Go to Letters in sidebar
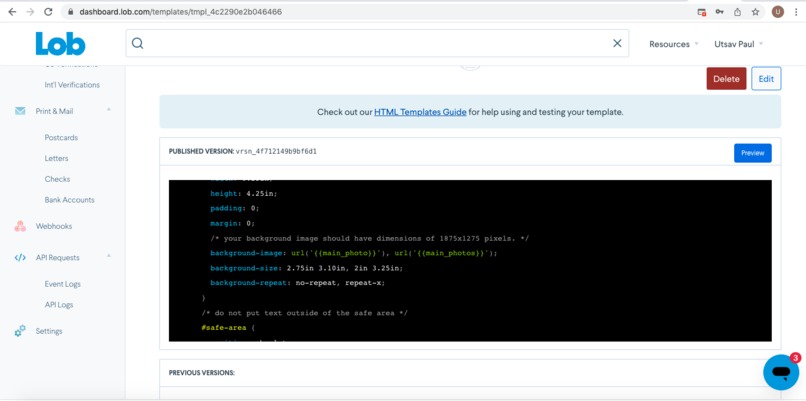This screenshot has height=401, width=806. pyautogui.click(x=57, y=158)
